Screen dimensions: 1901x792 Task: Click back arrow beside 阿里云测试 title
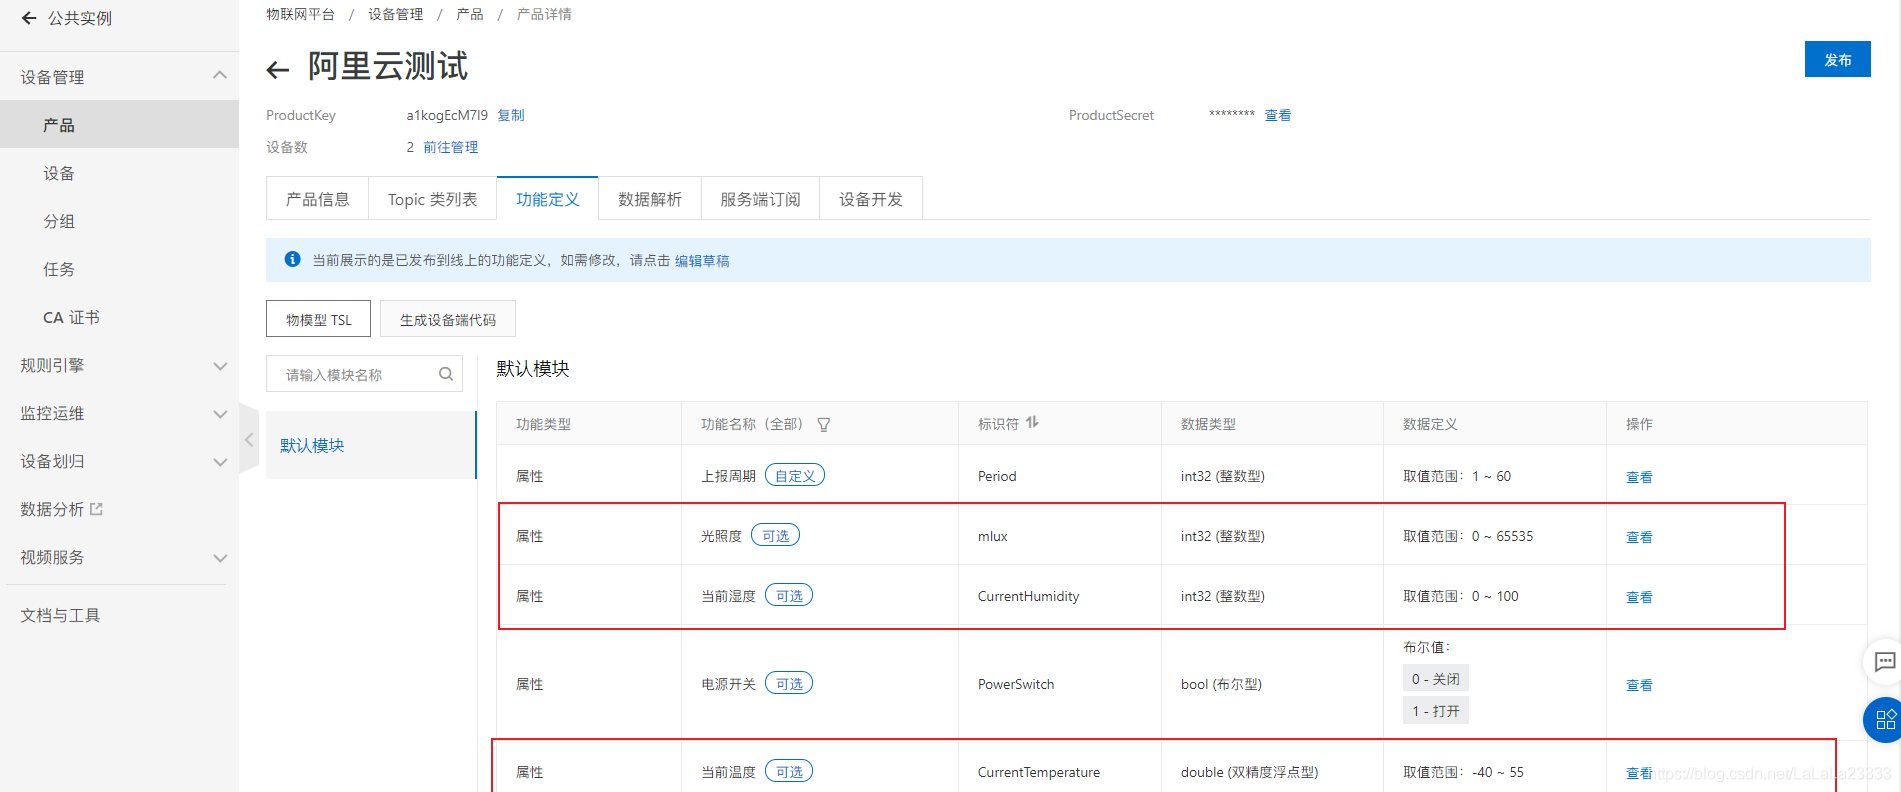pos(277,69)
